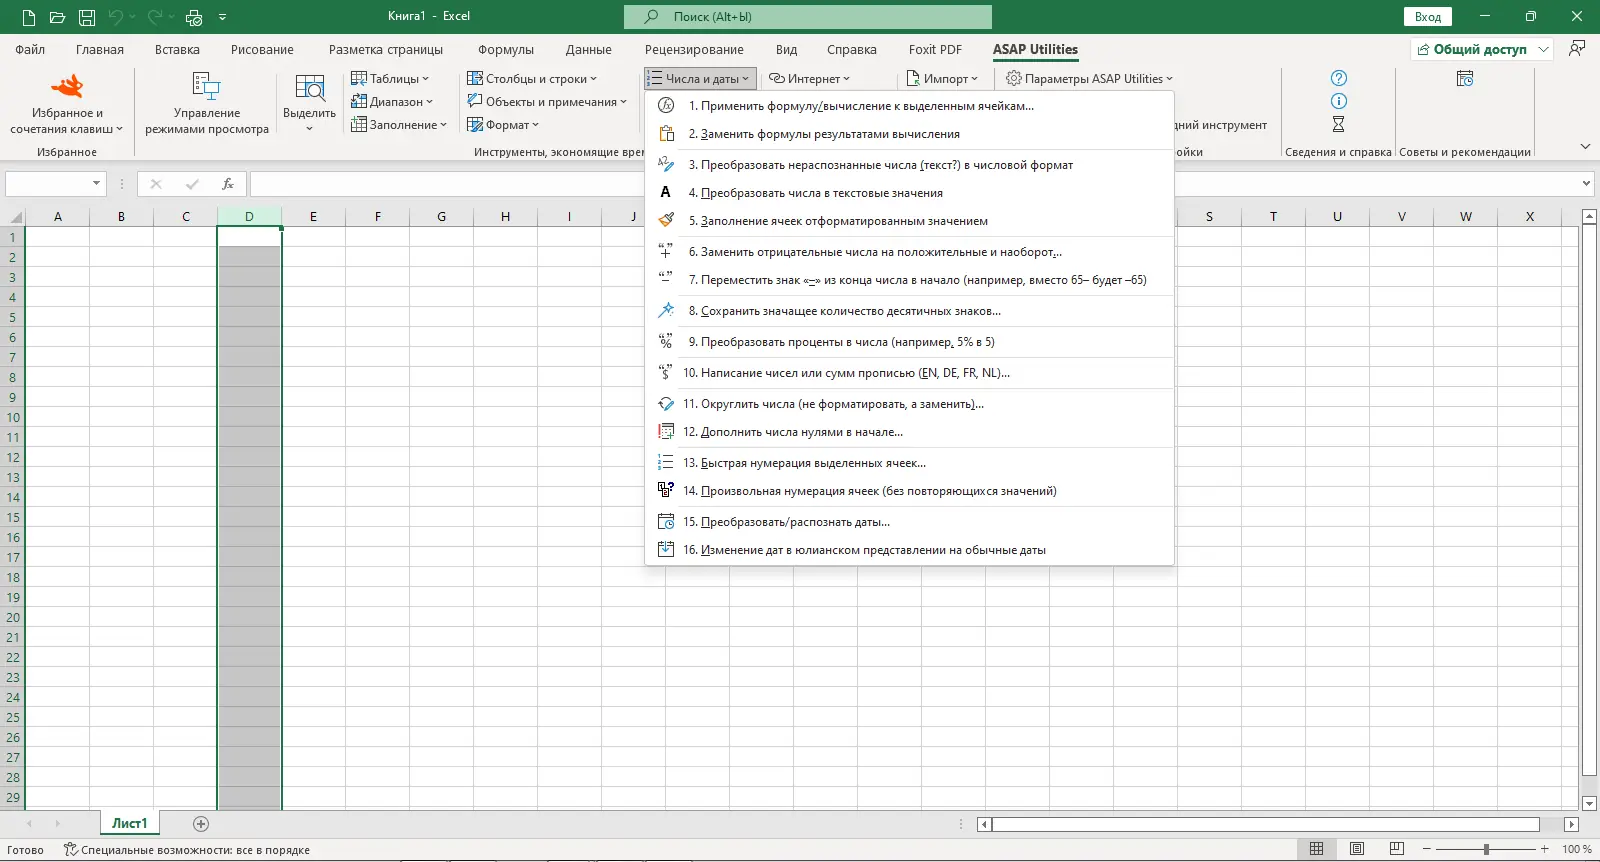Click the Select (Выделить) tool icon

[x=309, y=88]
